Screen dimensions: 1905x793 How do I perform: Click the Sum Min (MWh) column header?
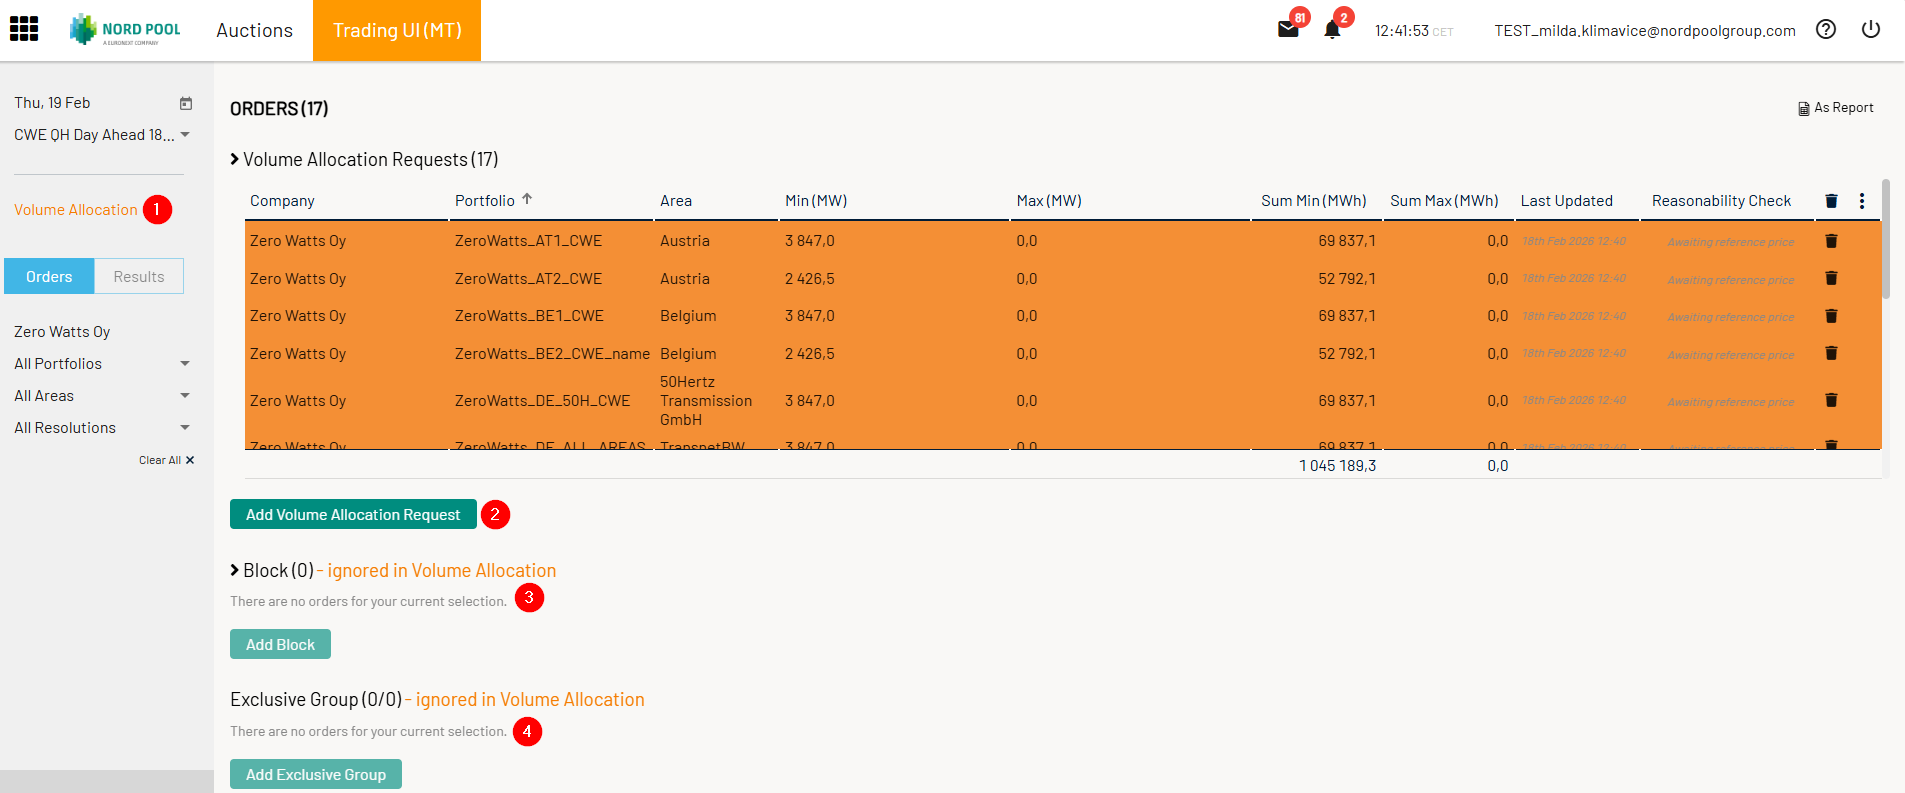click(x=1314, y=201)
